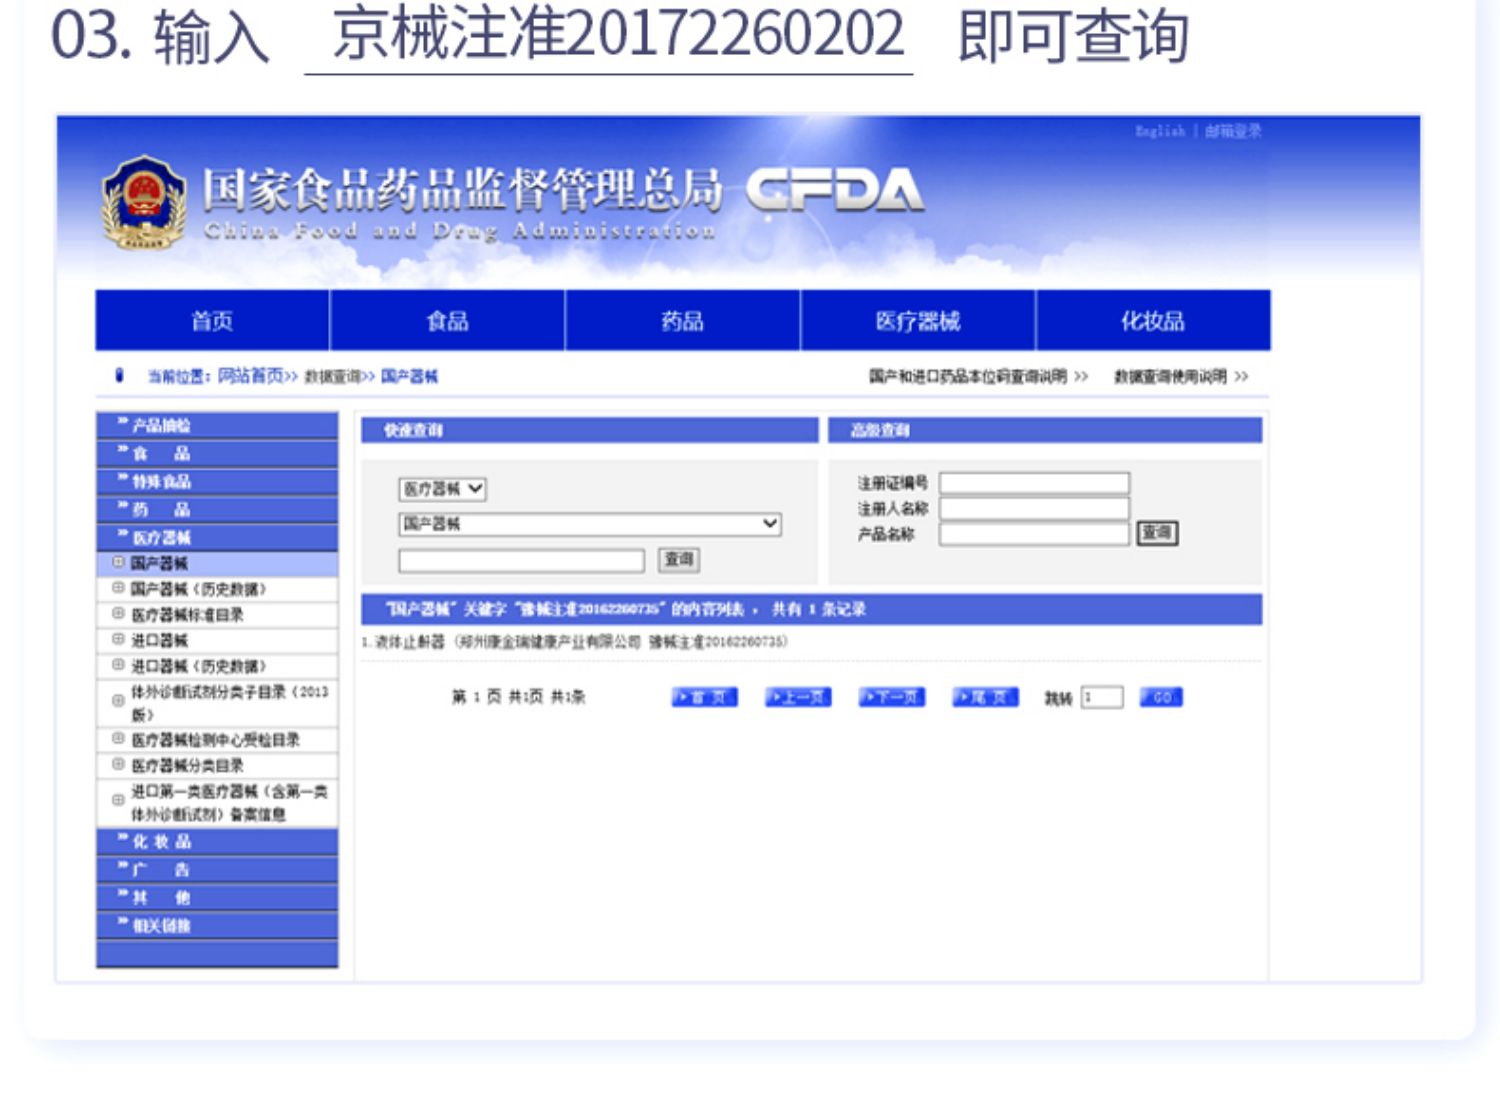1500x1096 pixels.
Task: Open the 食 品 sidebar section
Action: [217, 453]
